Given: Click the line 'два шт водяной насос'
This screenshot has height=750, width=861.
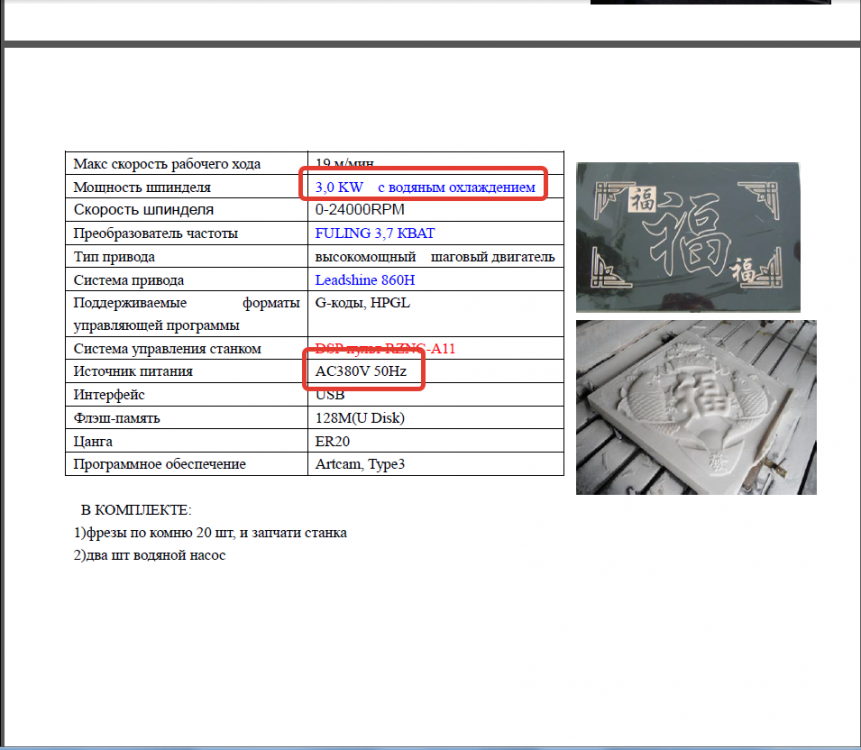Looking at the screenshot, I should pyautogui.click(x=149, y=555).
